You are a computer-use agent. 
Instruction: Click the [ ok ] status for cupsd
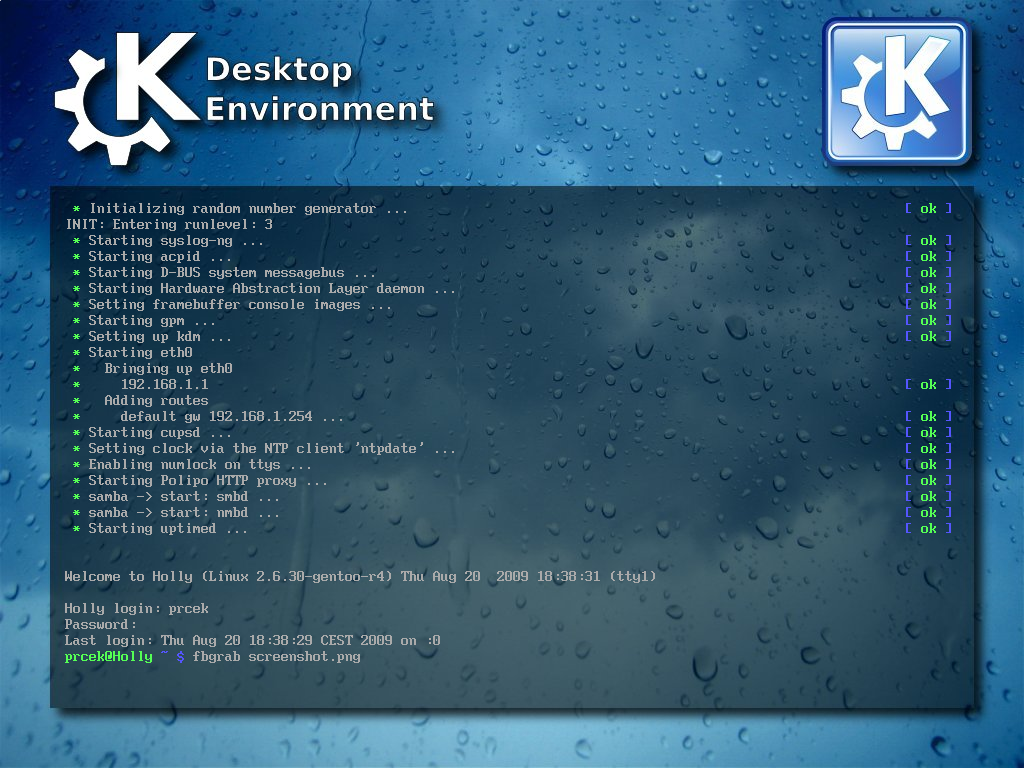[928, 433]
